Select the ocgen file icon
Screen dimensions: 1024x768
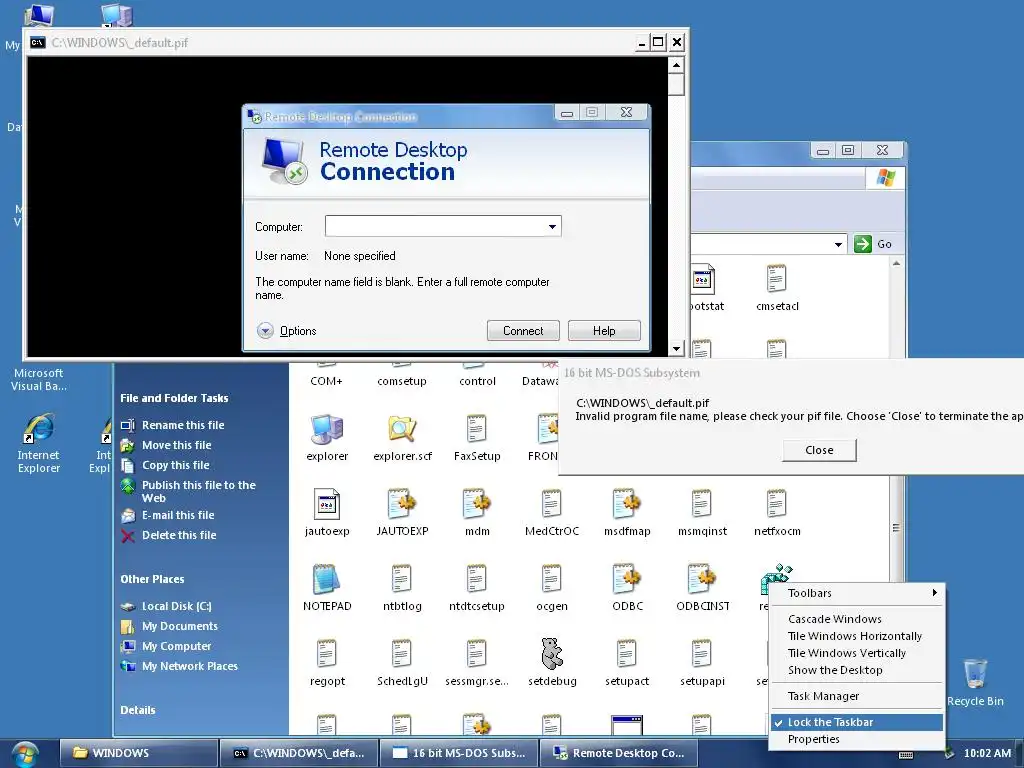point(552,579)
